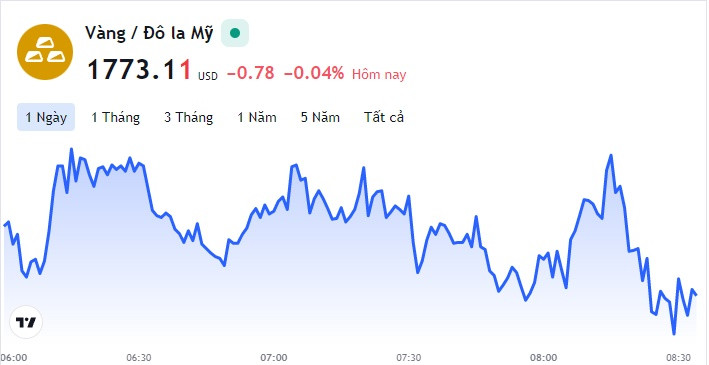Show the 1 Năm chart range

coord(257,118)
